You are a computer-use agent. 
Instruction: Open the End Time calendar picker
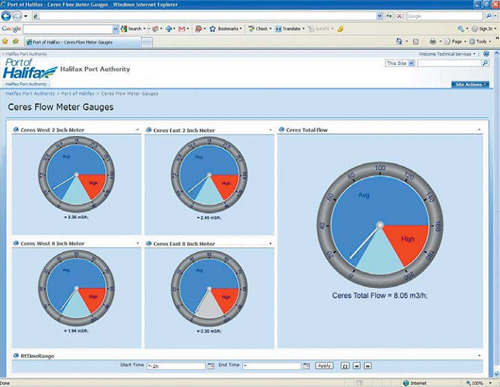tap(306, 366)
